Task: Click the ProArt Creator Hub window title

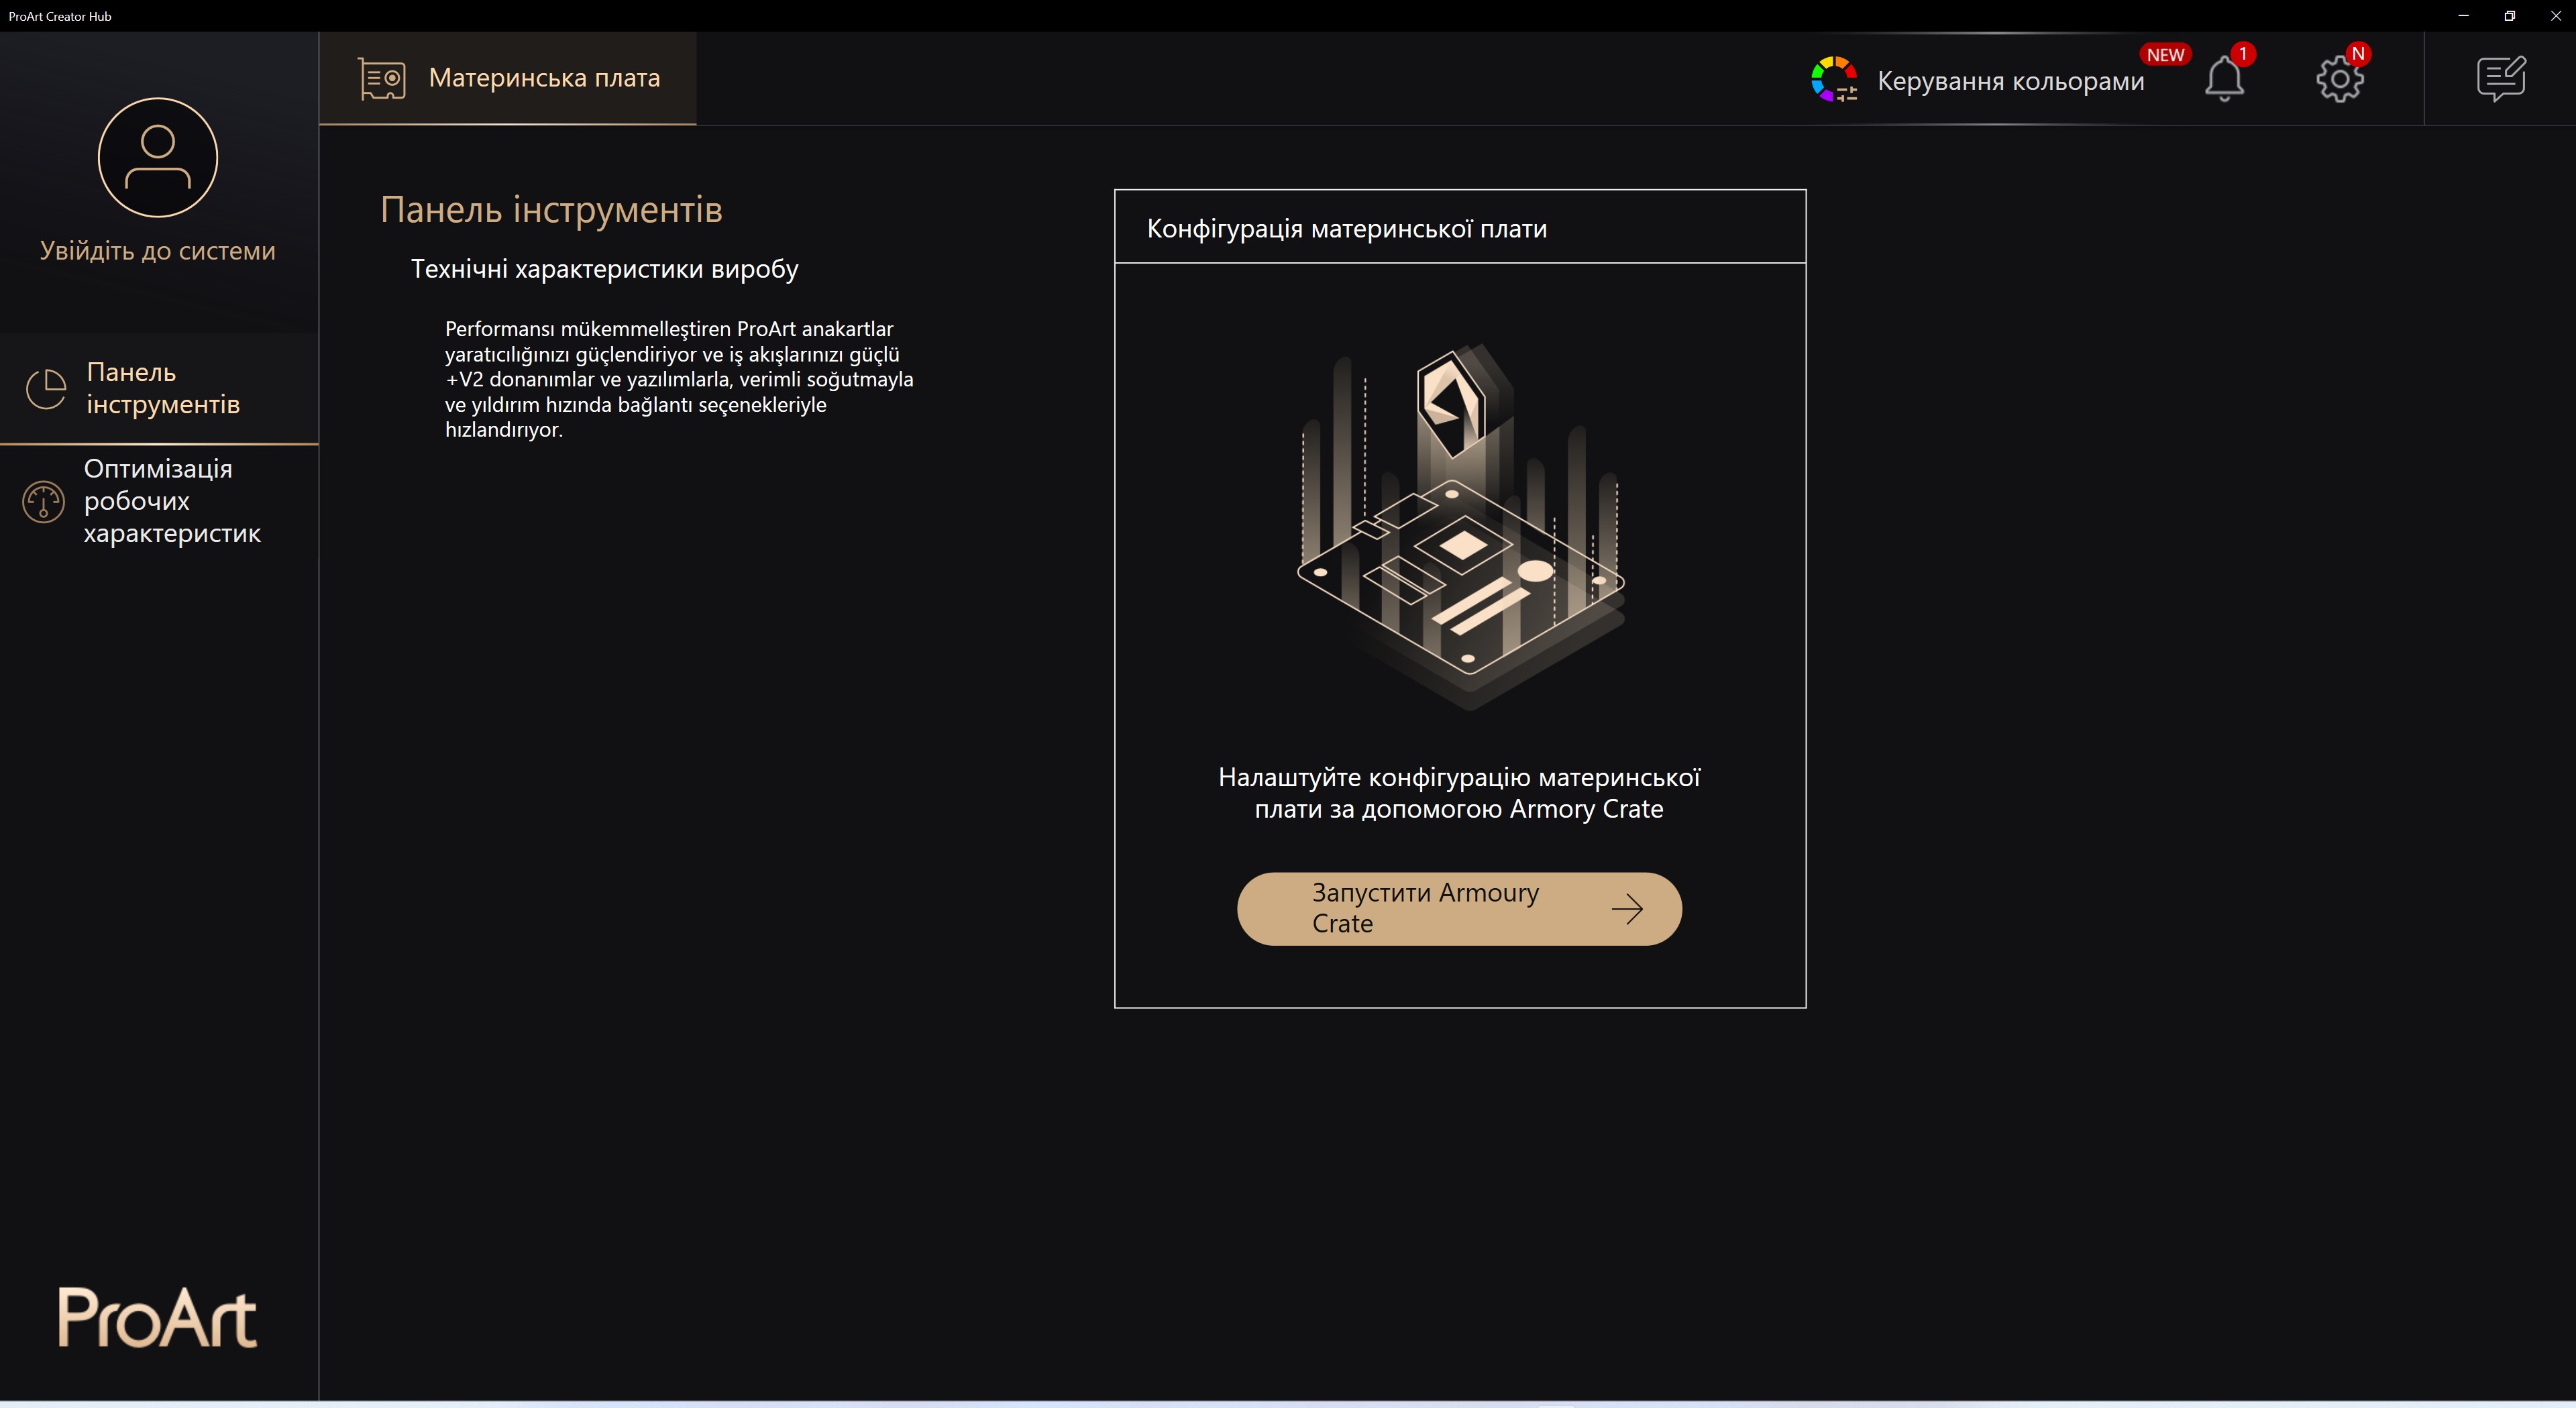Action: point(60,16)
